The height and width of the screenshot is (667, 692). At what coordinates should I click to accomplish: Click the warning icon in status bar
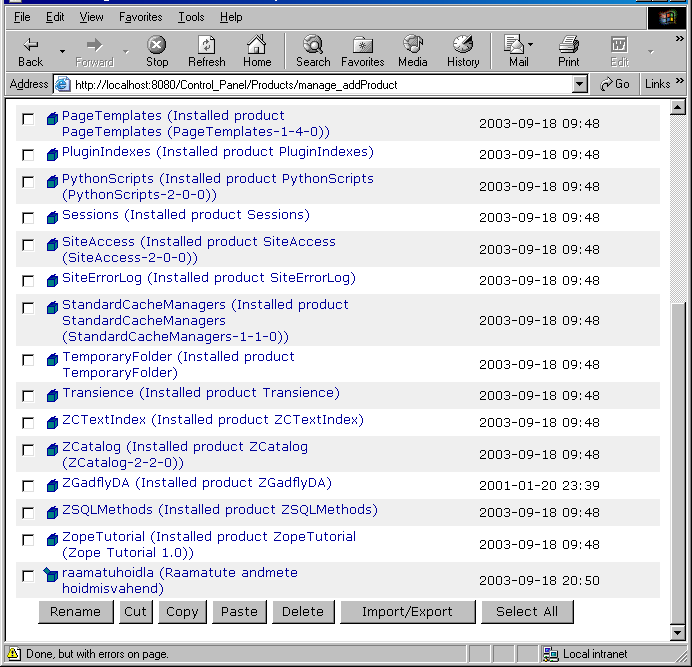pyautogui.click(x=14, y=653)
